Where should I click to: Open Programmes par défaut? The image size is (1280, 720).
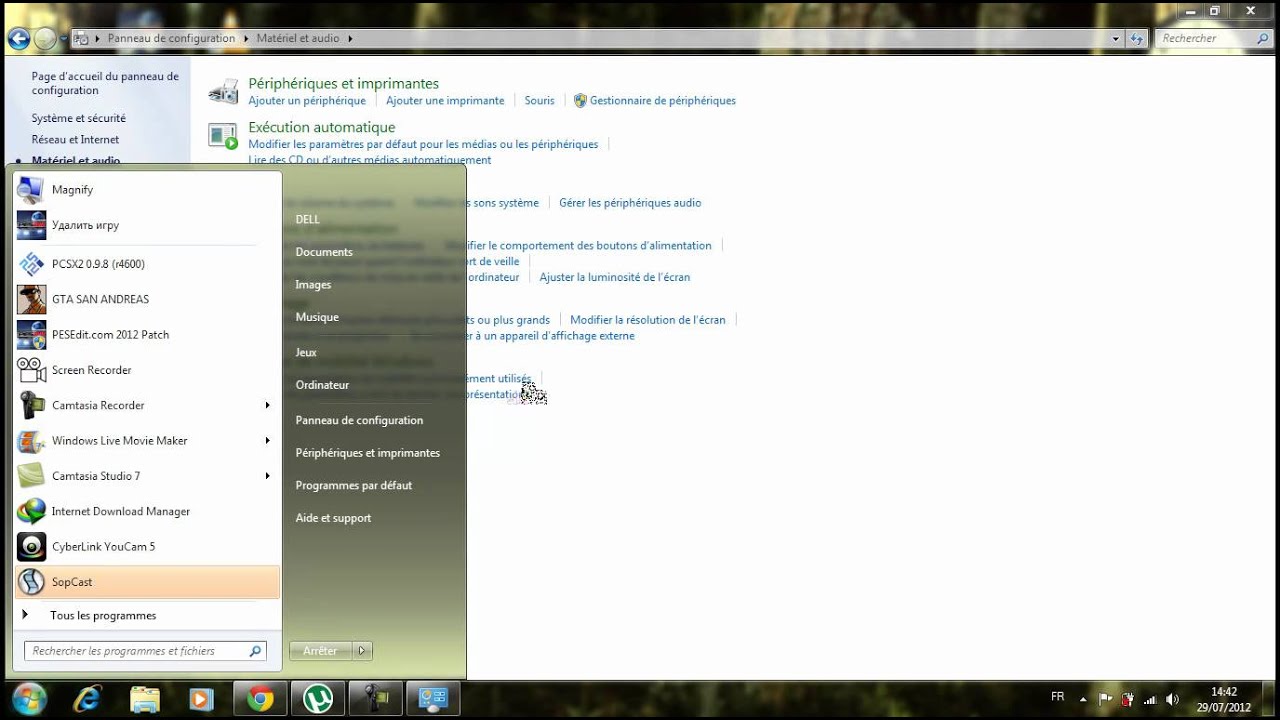click(353, 485)
